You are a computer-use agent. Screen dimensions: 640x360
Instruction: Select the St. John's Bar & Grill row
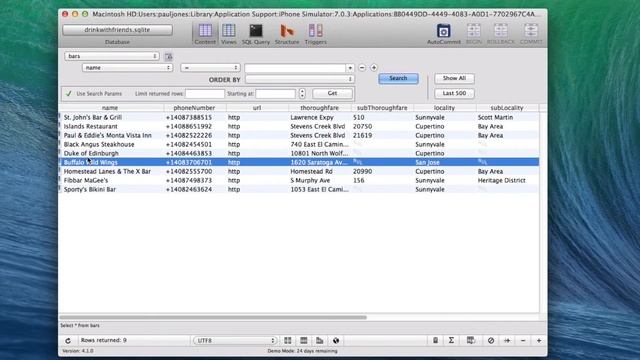tap(299, 117)
